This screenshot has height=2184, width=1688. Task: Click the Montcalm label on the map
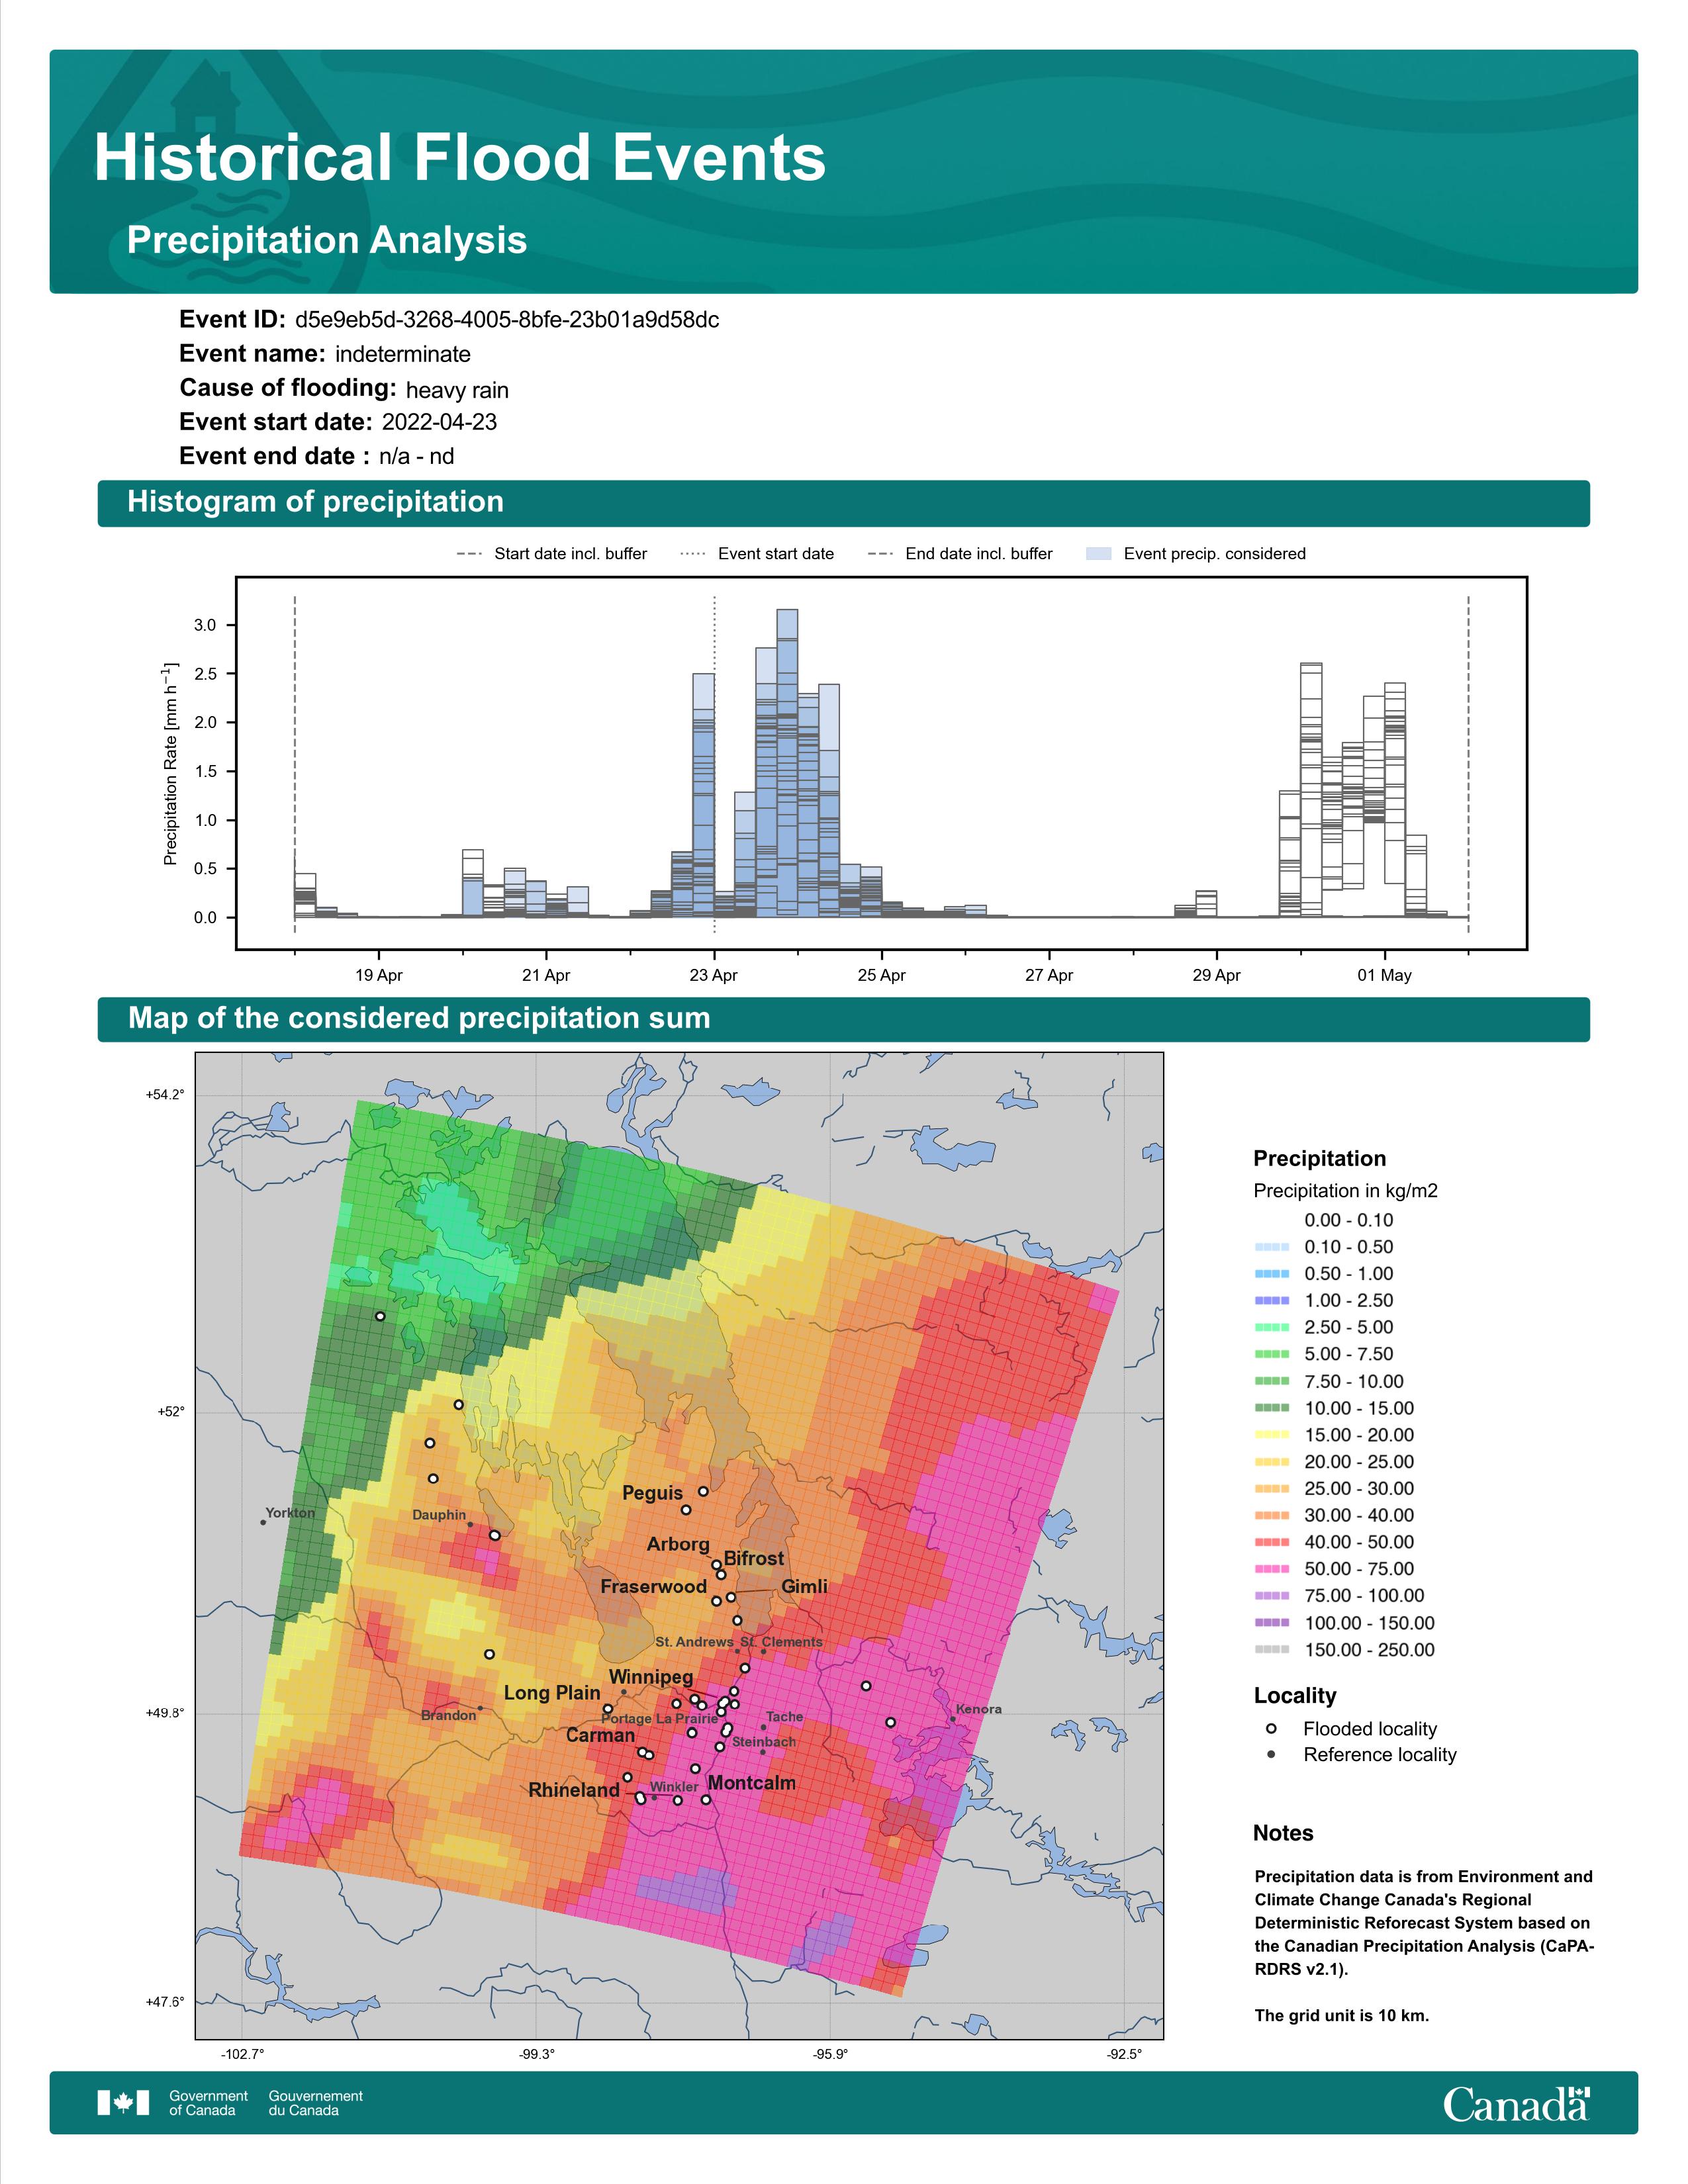pos(752,1783)
